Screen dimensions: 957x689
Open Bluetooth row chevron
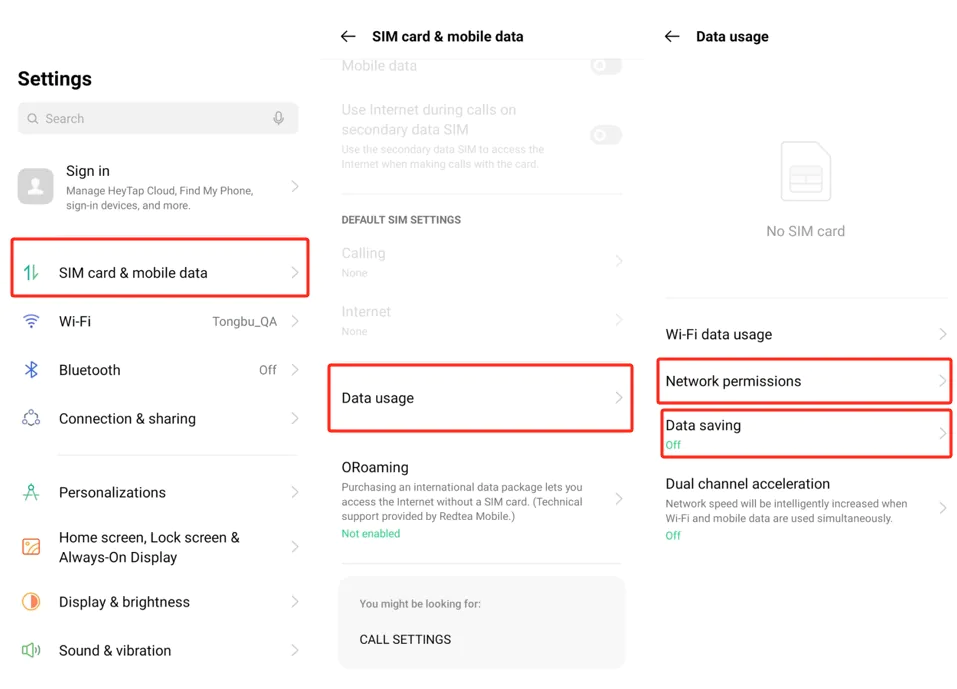(295, 370)
